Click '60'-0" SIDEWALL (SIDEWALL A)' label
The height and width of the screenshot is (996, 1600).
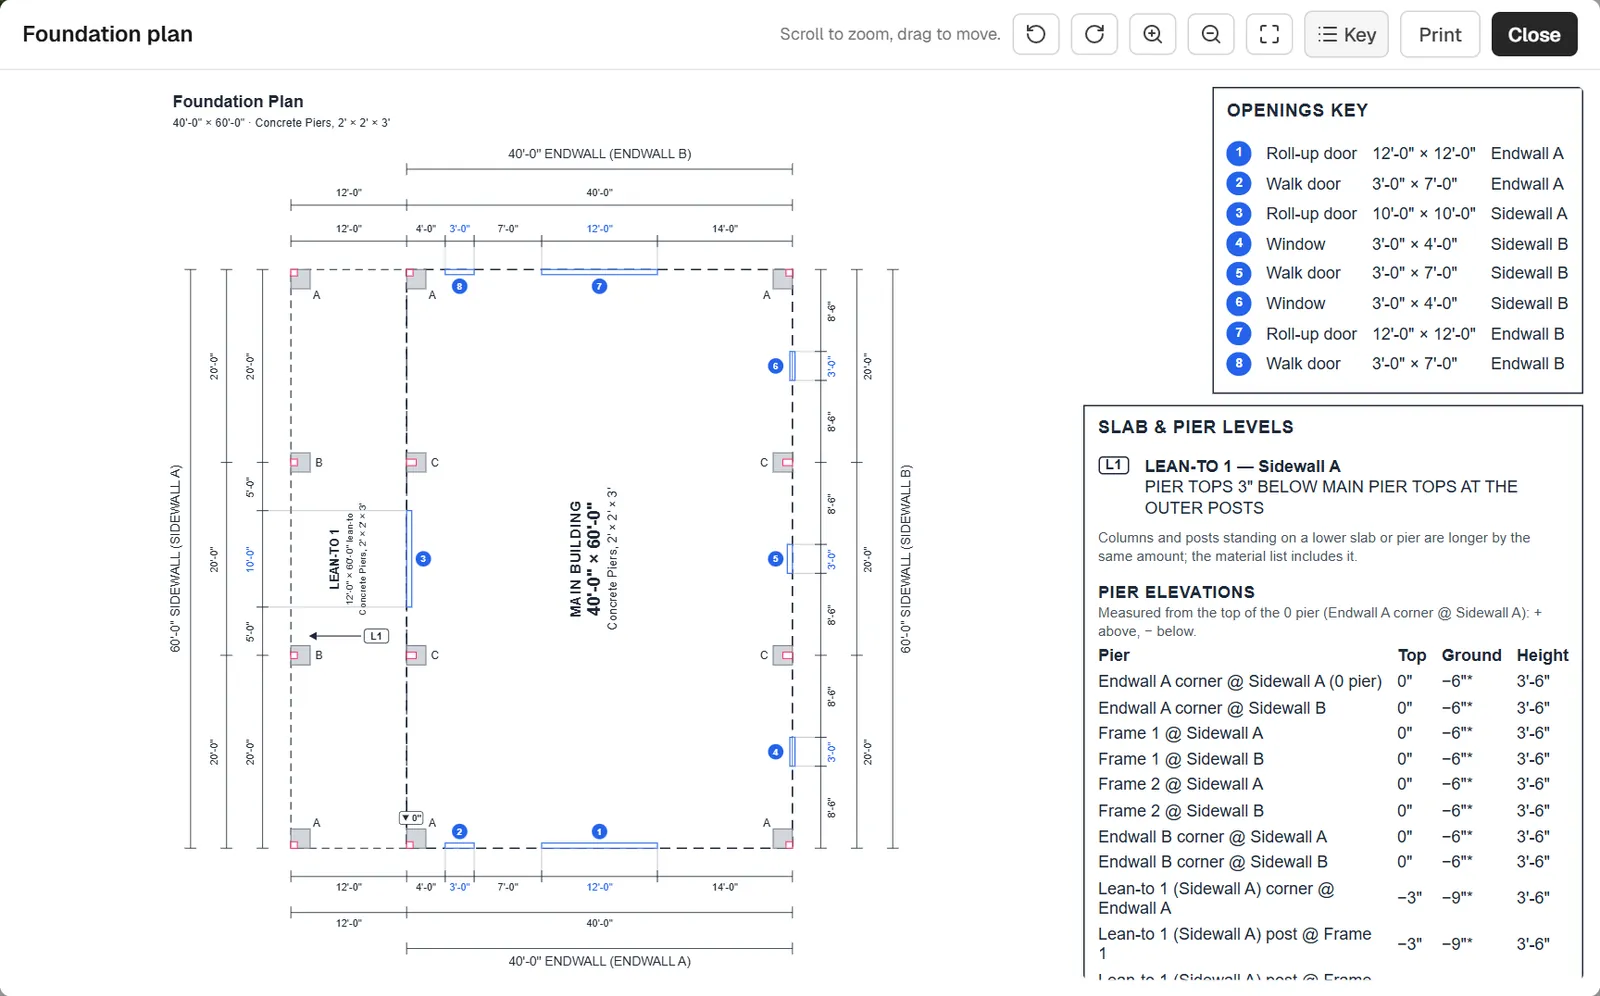[175, 559]
